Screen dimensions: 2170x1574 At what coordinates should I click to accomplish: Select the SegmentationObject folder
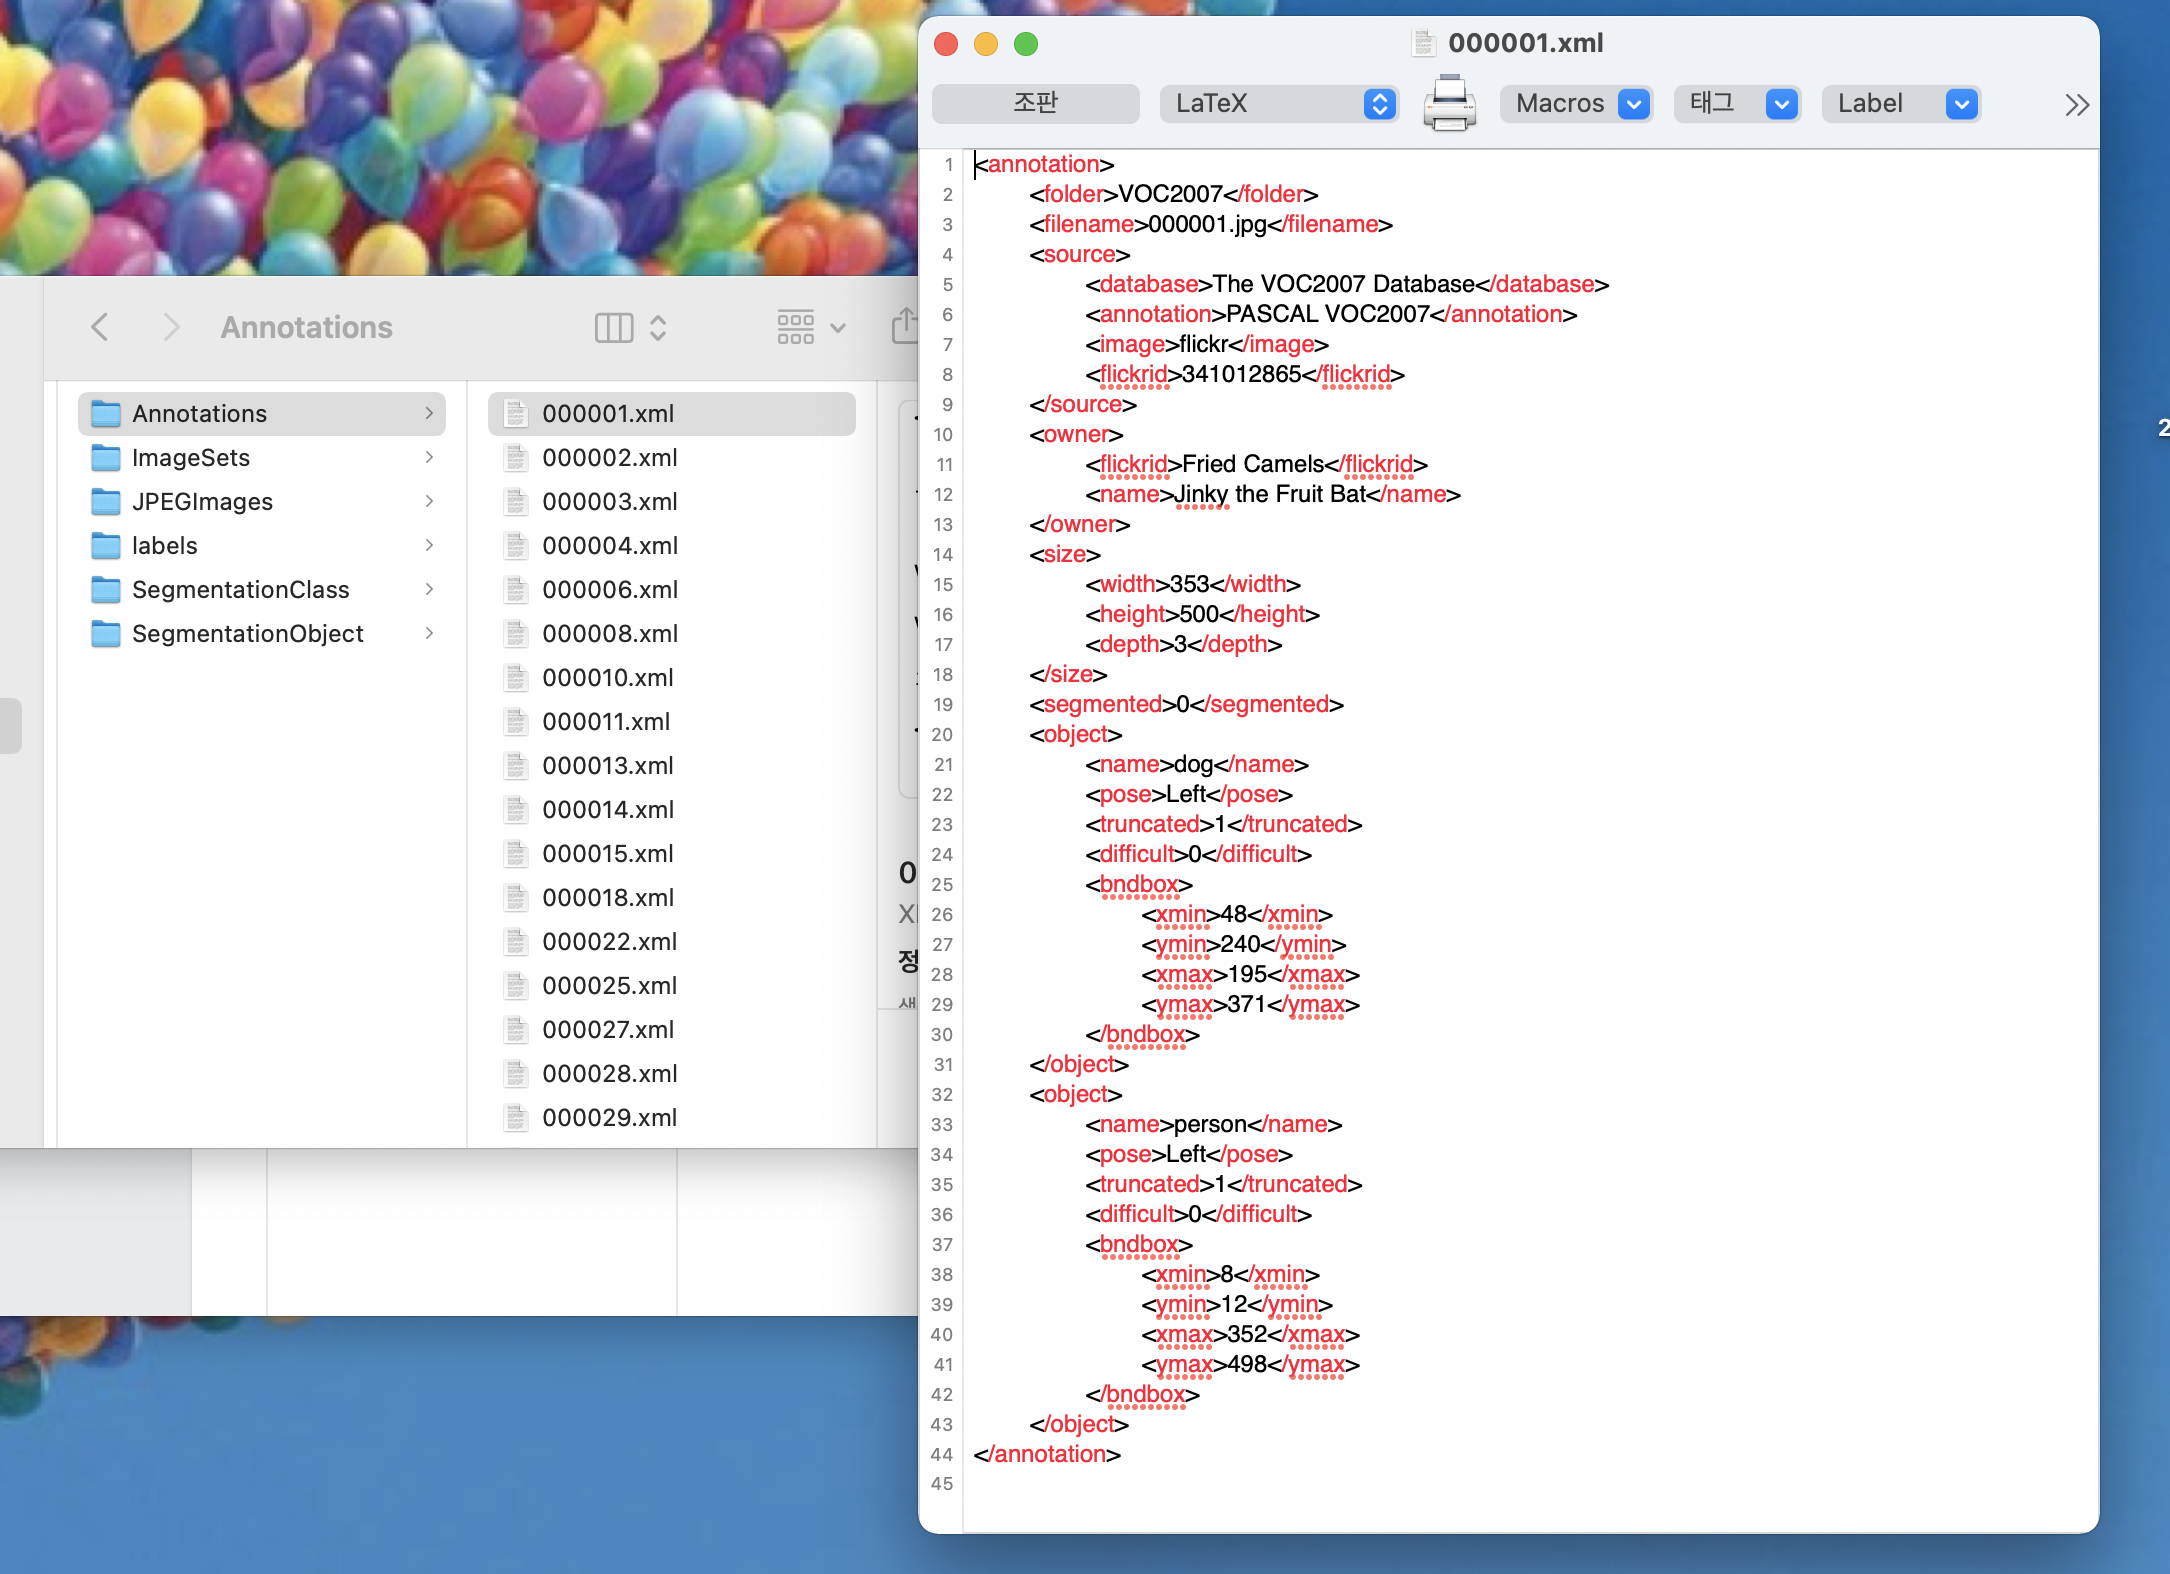click(247, 633)
